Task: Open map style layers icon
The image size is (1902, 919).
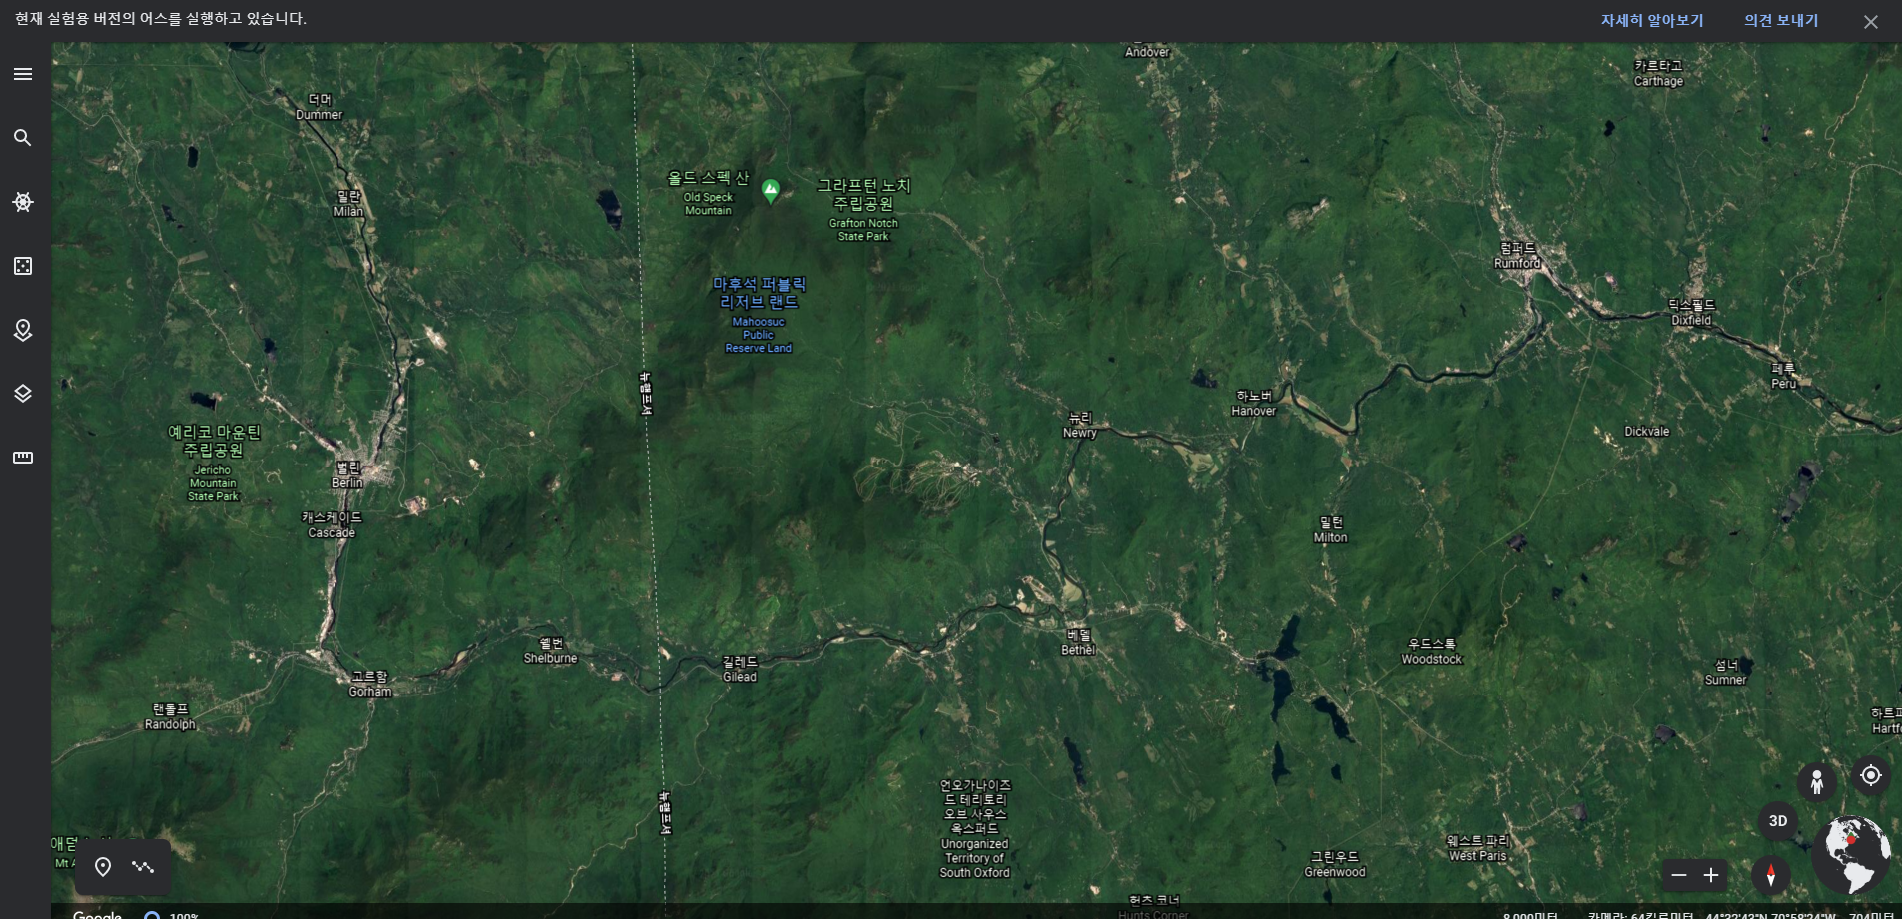Action: click(23, 394)
